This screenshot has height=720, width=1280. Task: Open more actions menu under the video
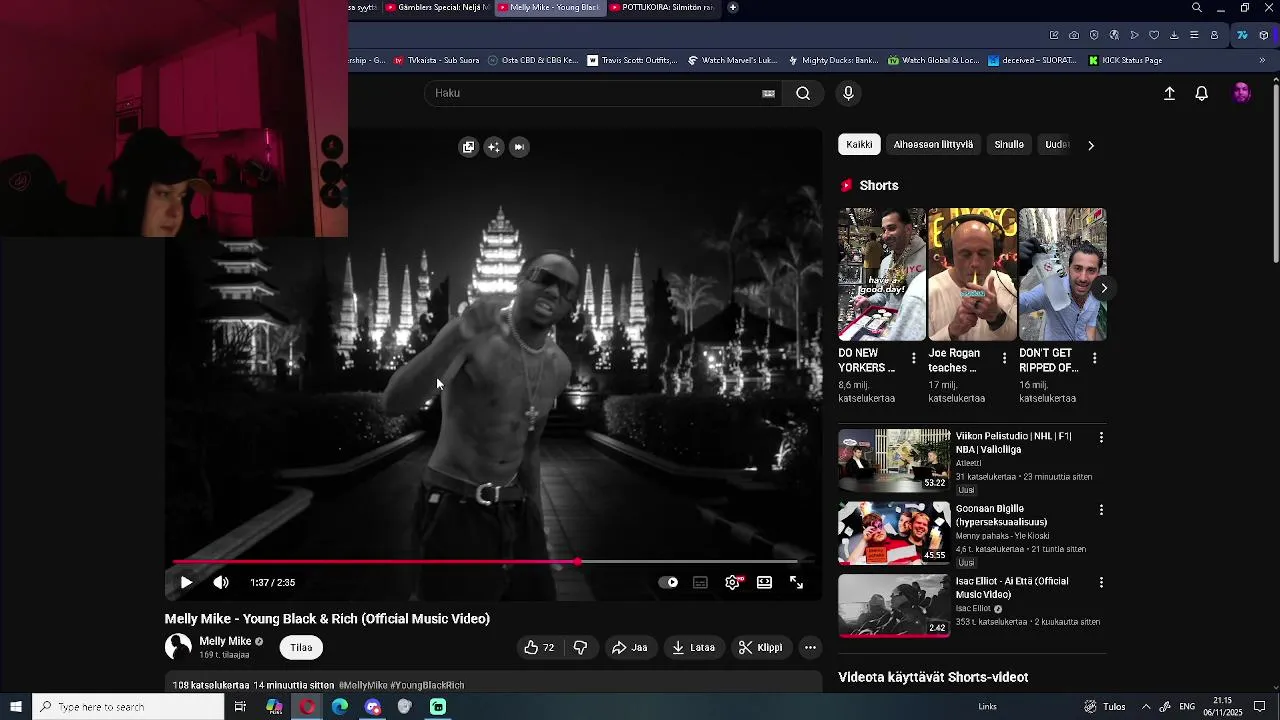pos(810,648)
